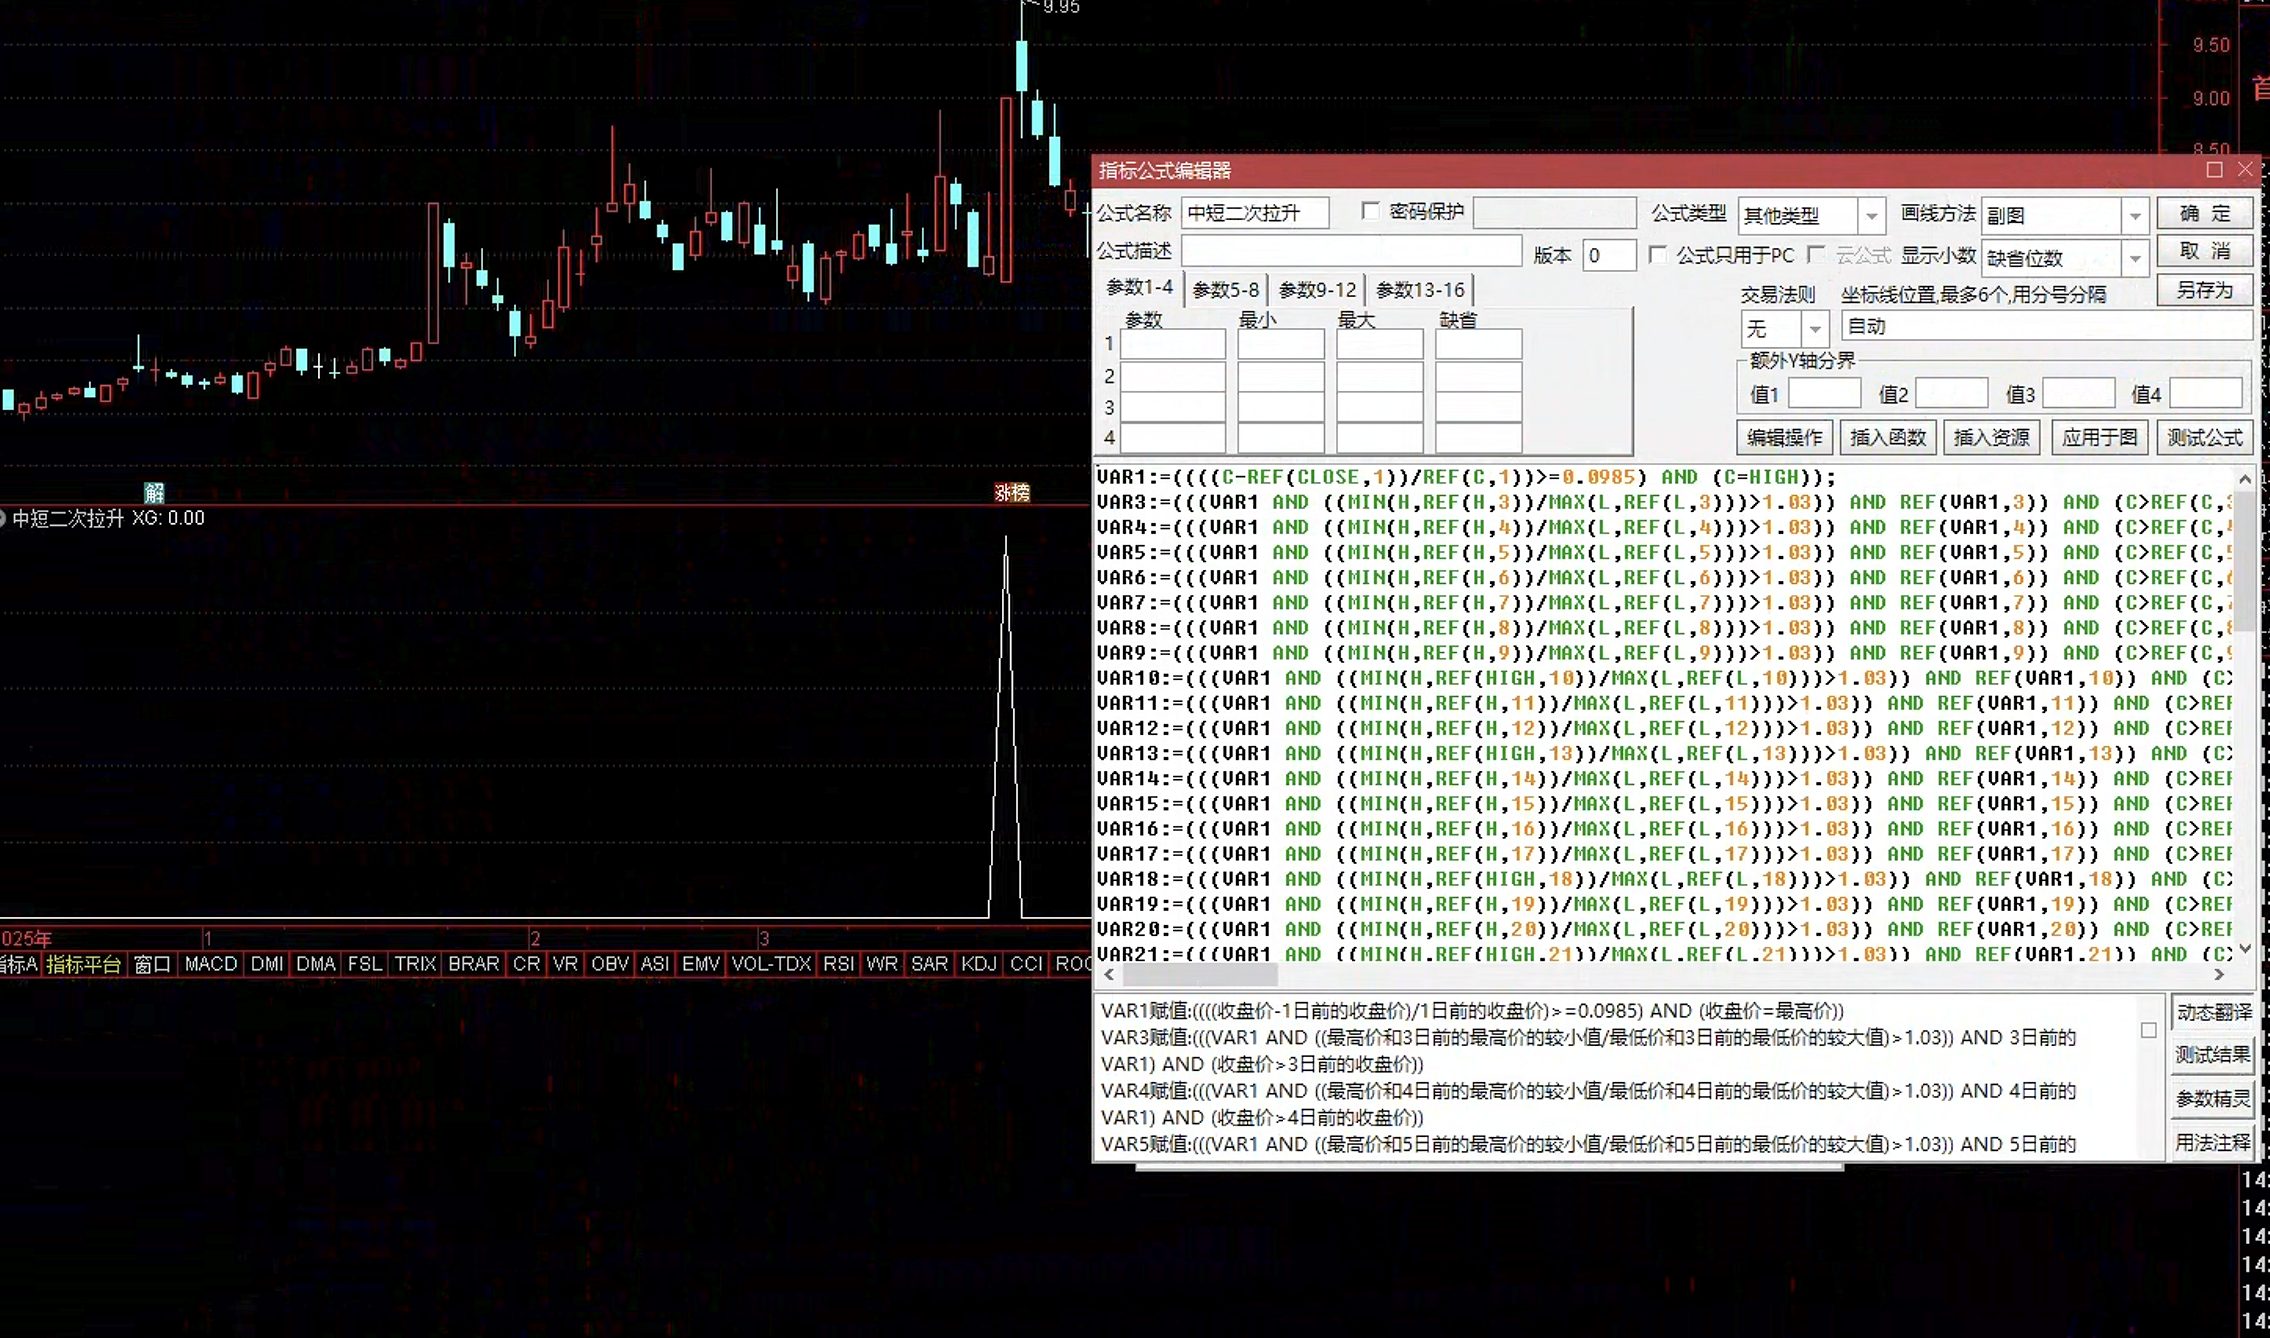The height and width of the screenshot is (1338, 2270).
Task: Click the 应用于图 button
Action: click(x=2099, y=438)
